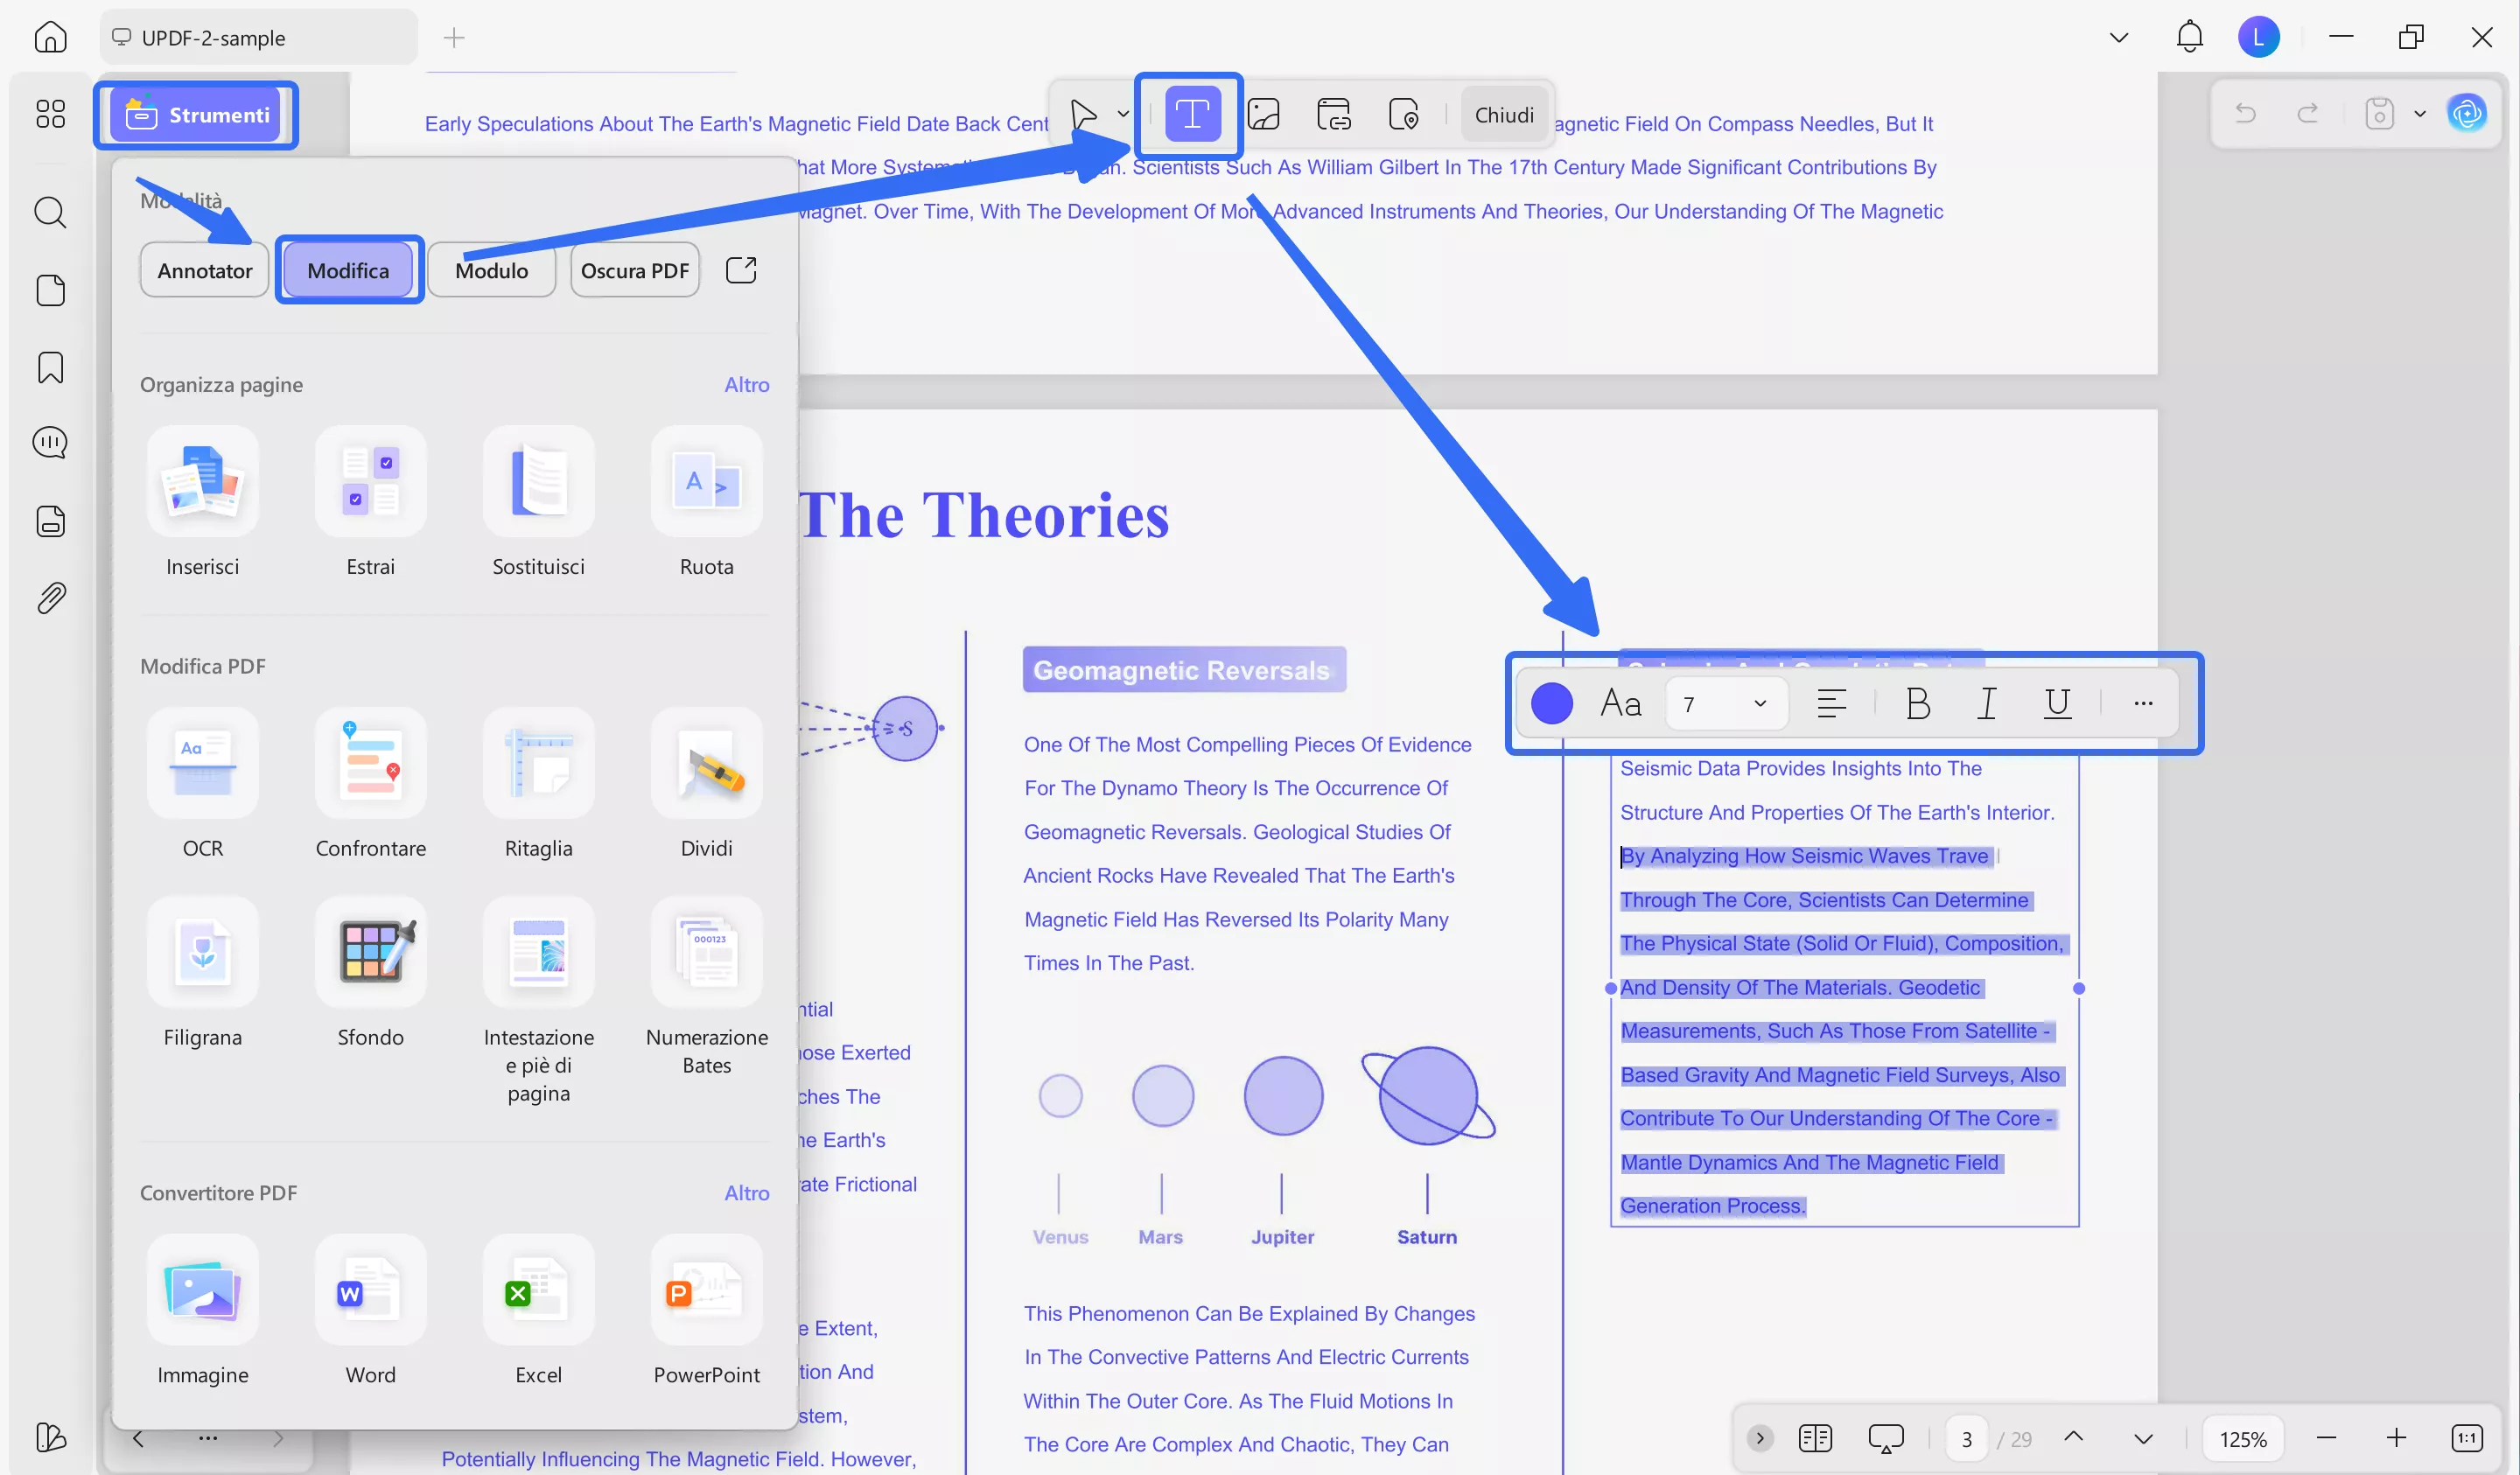This screenshot has height=1475, width=2520.
Task: Open the bookmarks panel icon
Action: (x=50, y=367)
